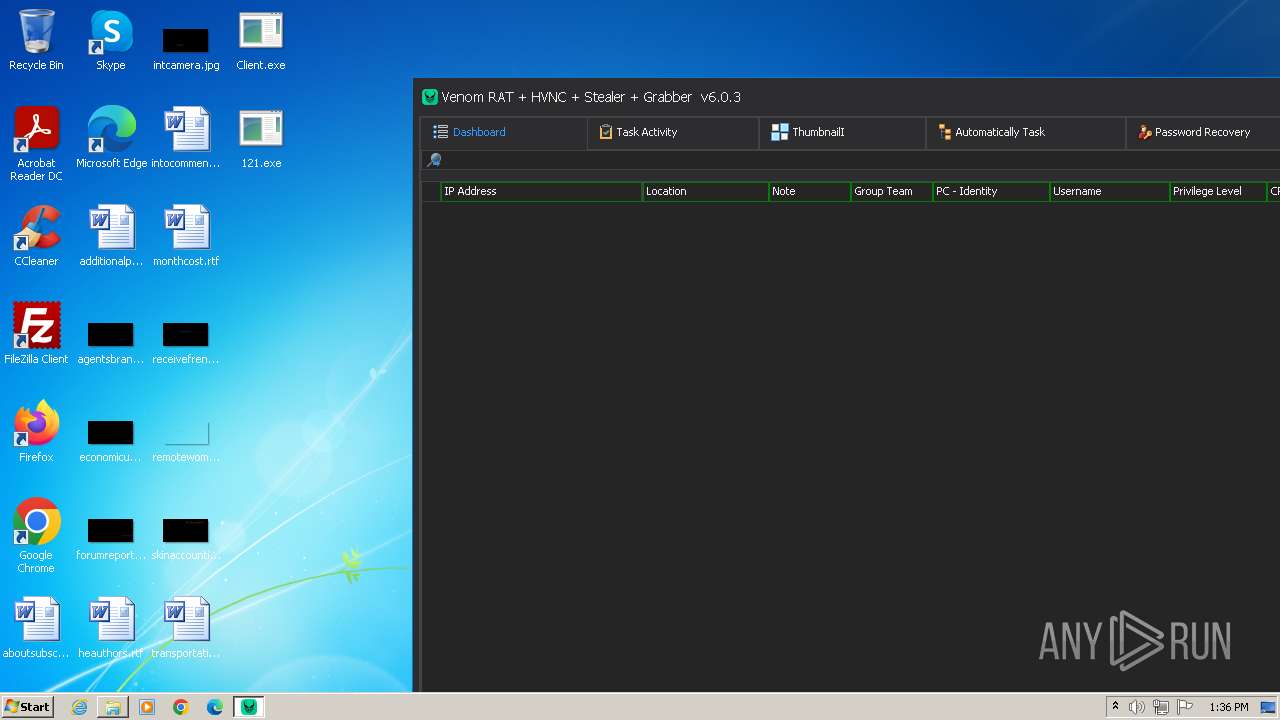The width and height of the screenshot is (1280, 720).
Task: Open the volume control in system tray
Action: 1137,707
